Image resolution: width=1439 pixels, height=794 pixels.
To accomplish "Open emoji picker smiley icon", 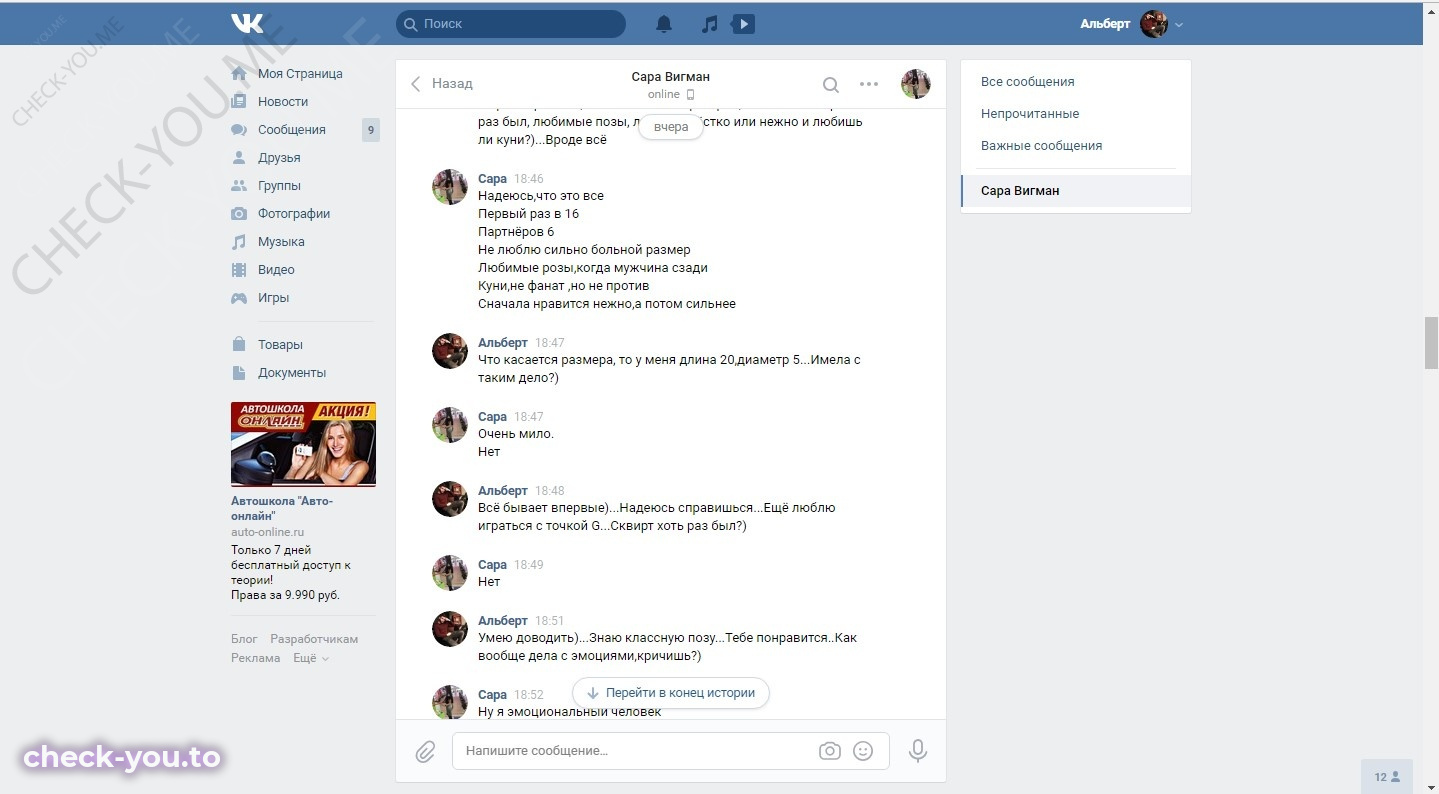I will coord(863,751).
